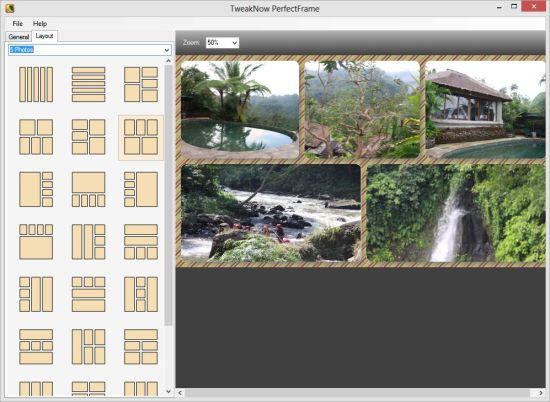Click the pool with palm tree photo
Image resolution: width=550 pixels, height=402 pixels.
click(x=240, y=110)
